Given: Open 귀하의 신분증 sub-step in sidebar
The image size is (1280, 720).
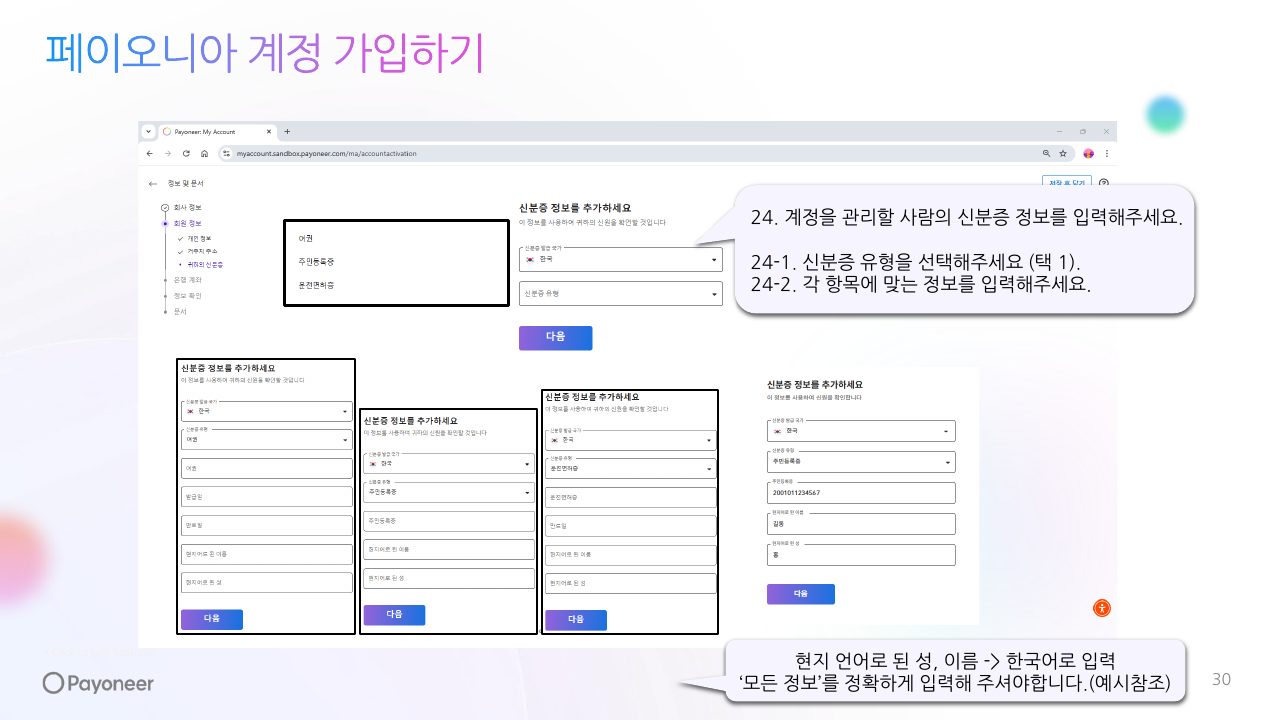Looking at the screenshot, I should click(x=205, y=265).
